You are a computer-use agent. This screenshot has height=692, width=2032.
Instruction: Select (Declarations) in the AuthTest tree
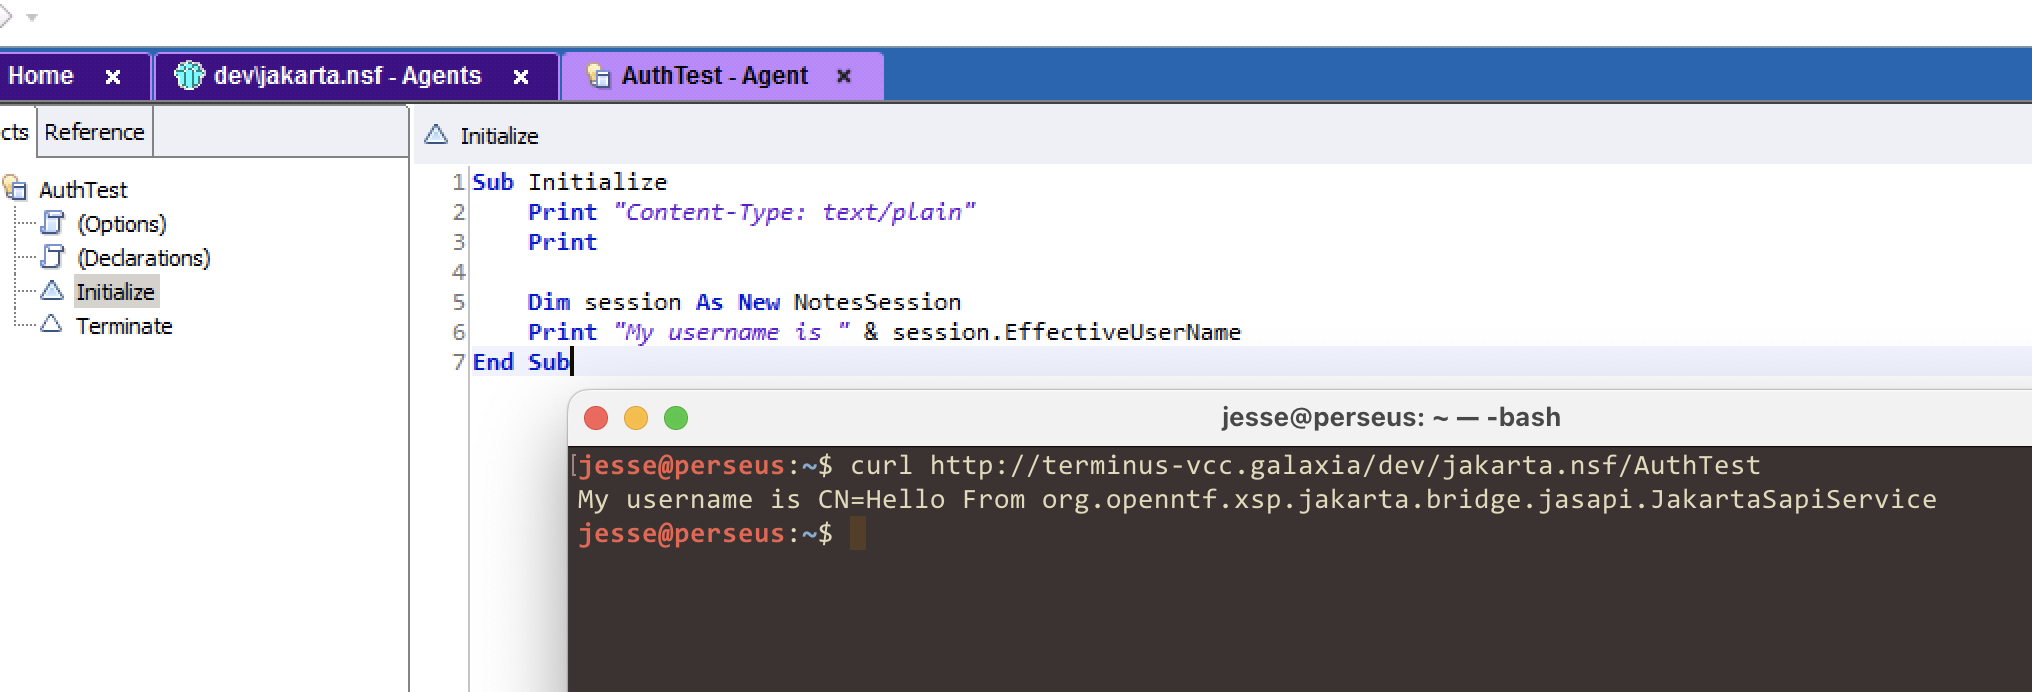coord(144,258)
